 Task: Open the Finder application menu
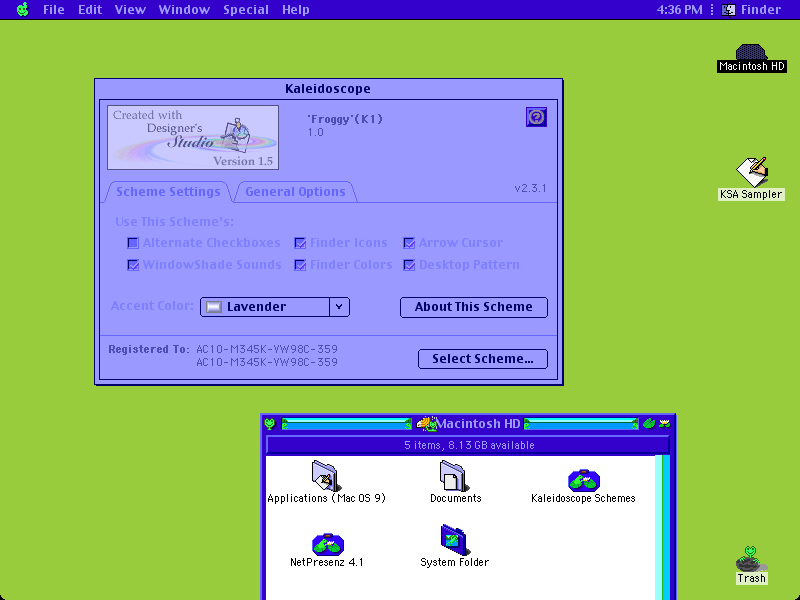coord(751,9)
